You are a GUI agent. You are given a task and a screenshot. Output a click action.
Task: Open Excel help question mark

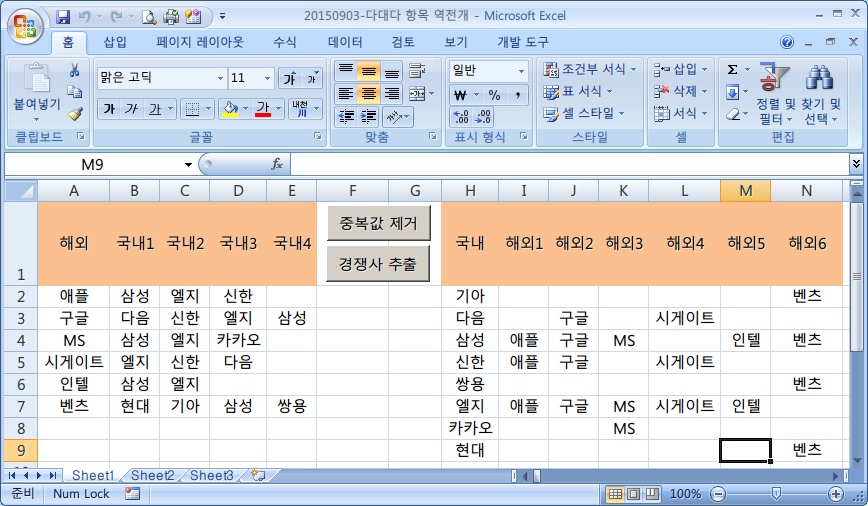[x=787, y=42]
